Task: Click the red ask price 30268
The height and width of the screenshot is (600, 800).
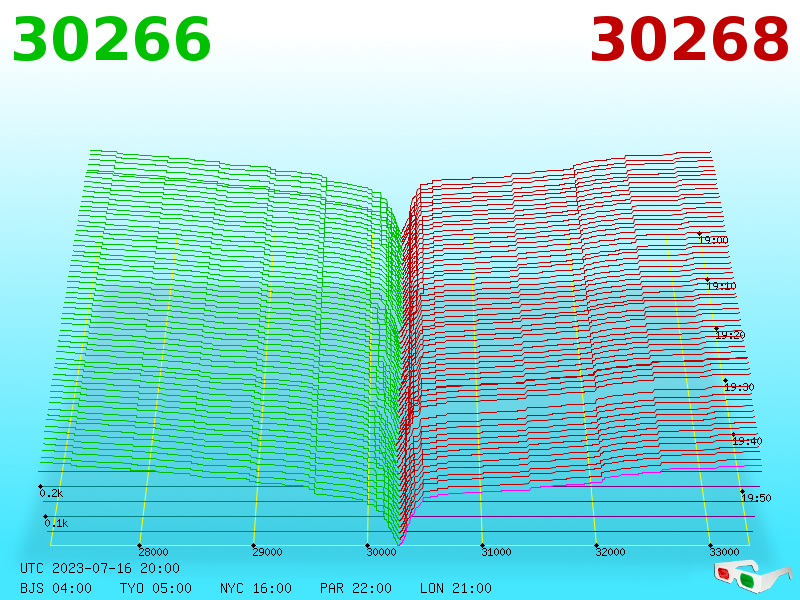Action: [689, 39]
